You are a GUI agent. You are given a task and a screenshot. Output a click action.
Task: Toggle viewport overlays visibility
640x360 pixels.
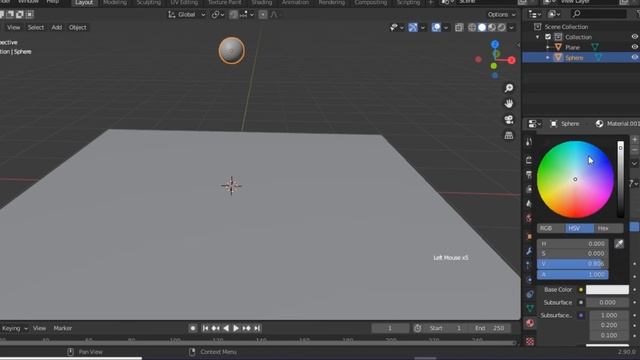tap(436, 27)
